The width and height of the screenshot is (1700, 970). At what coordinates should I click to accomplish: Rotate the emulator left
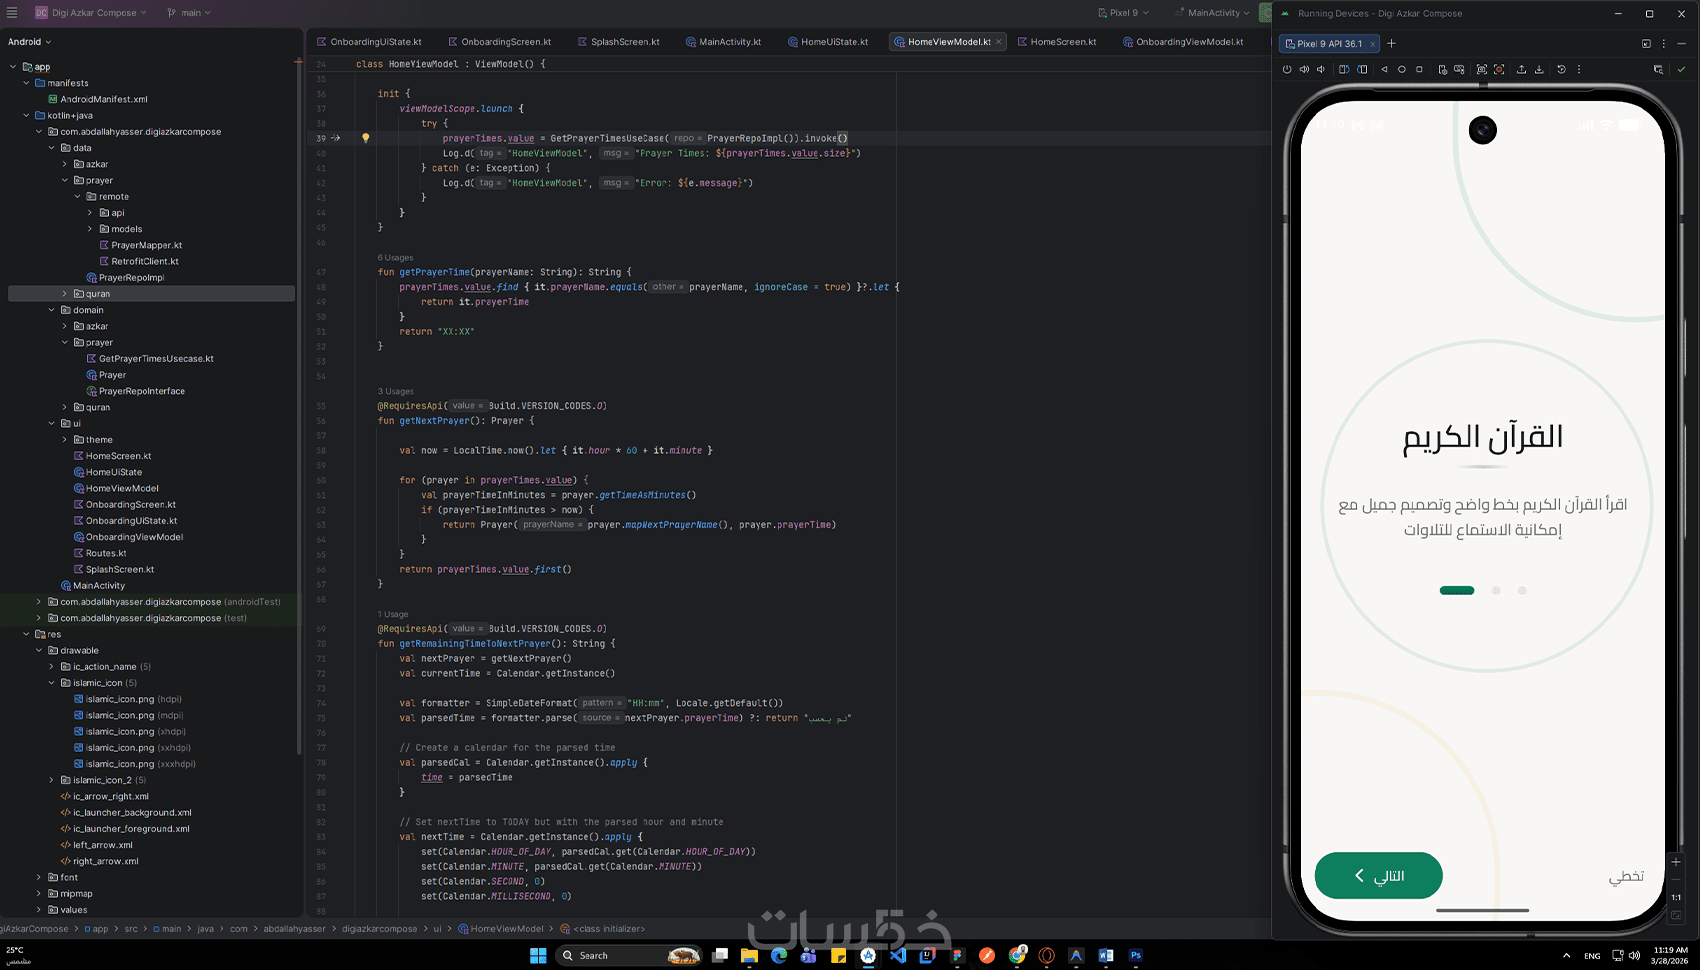(x=1344, y=70)
